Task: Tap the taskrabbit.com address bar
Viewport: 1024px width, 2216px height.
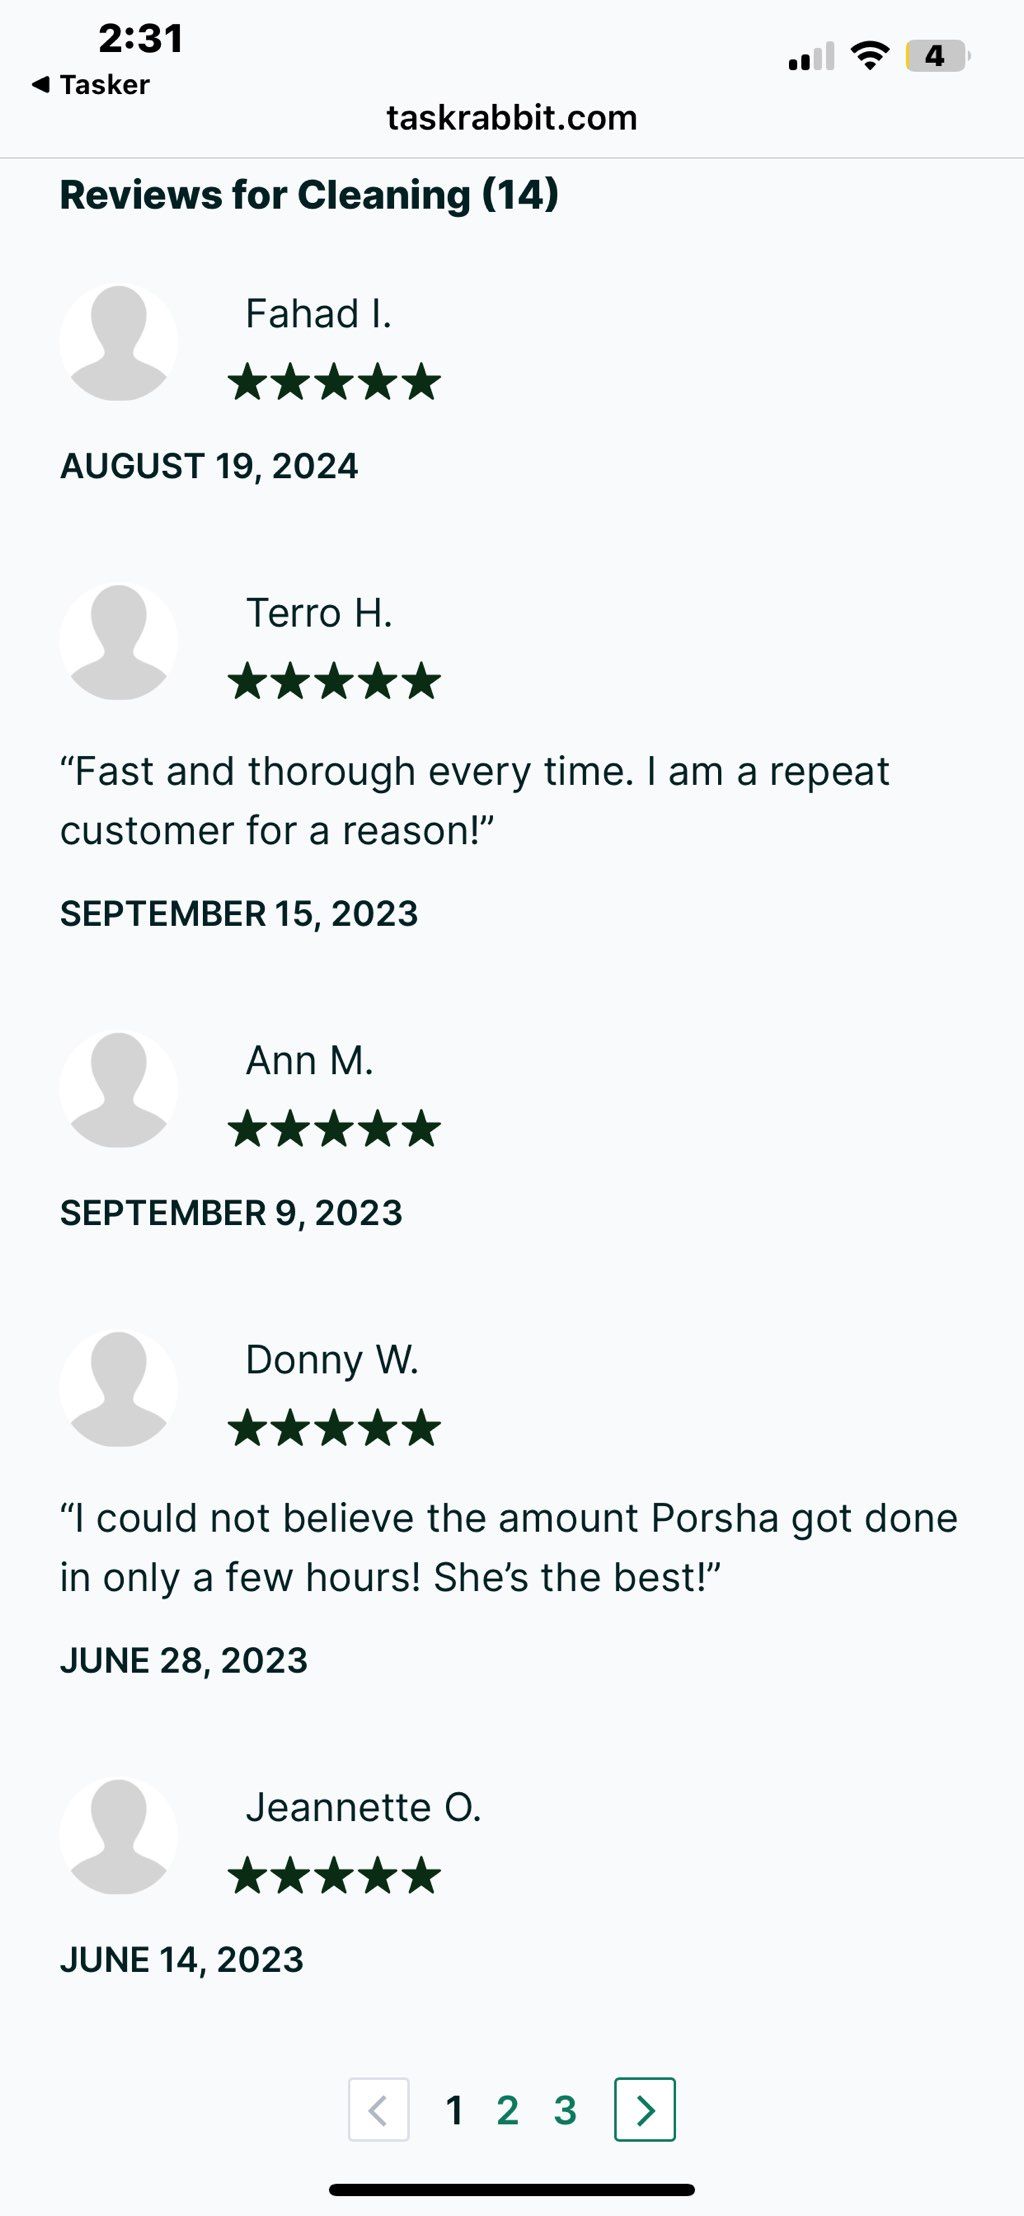Action: pyautogui.click(x=512, y=118)
